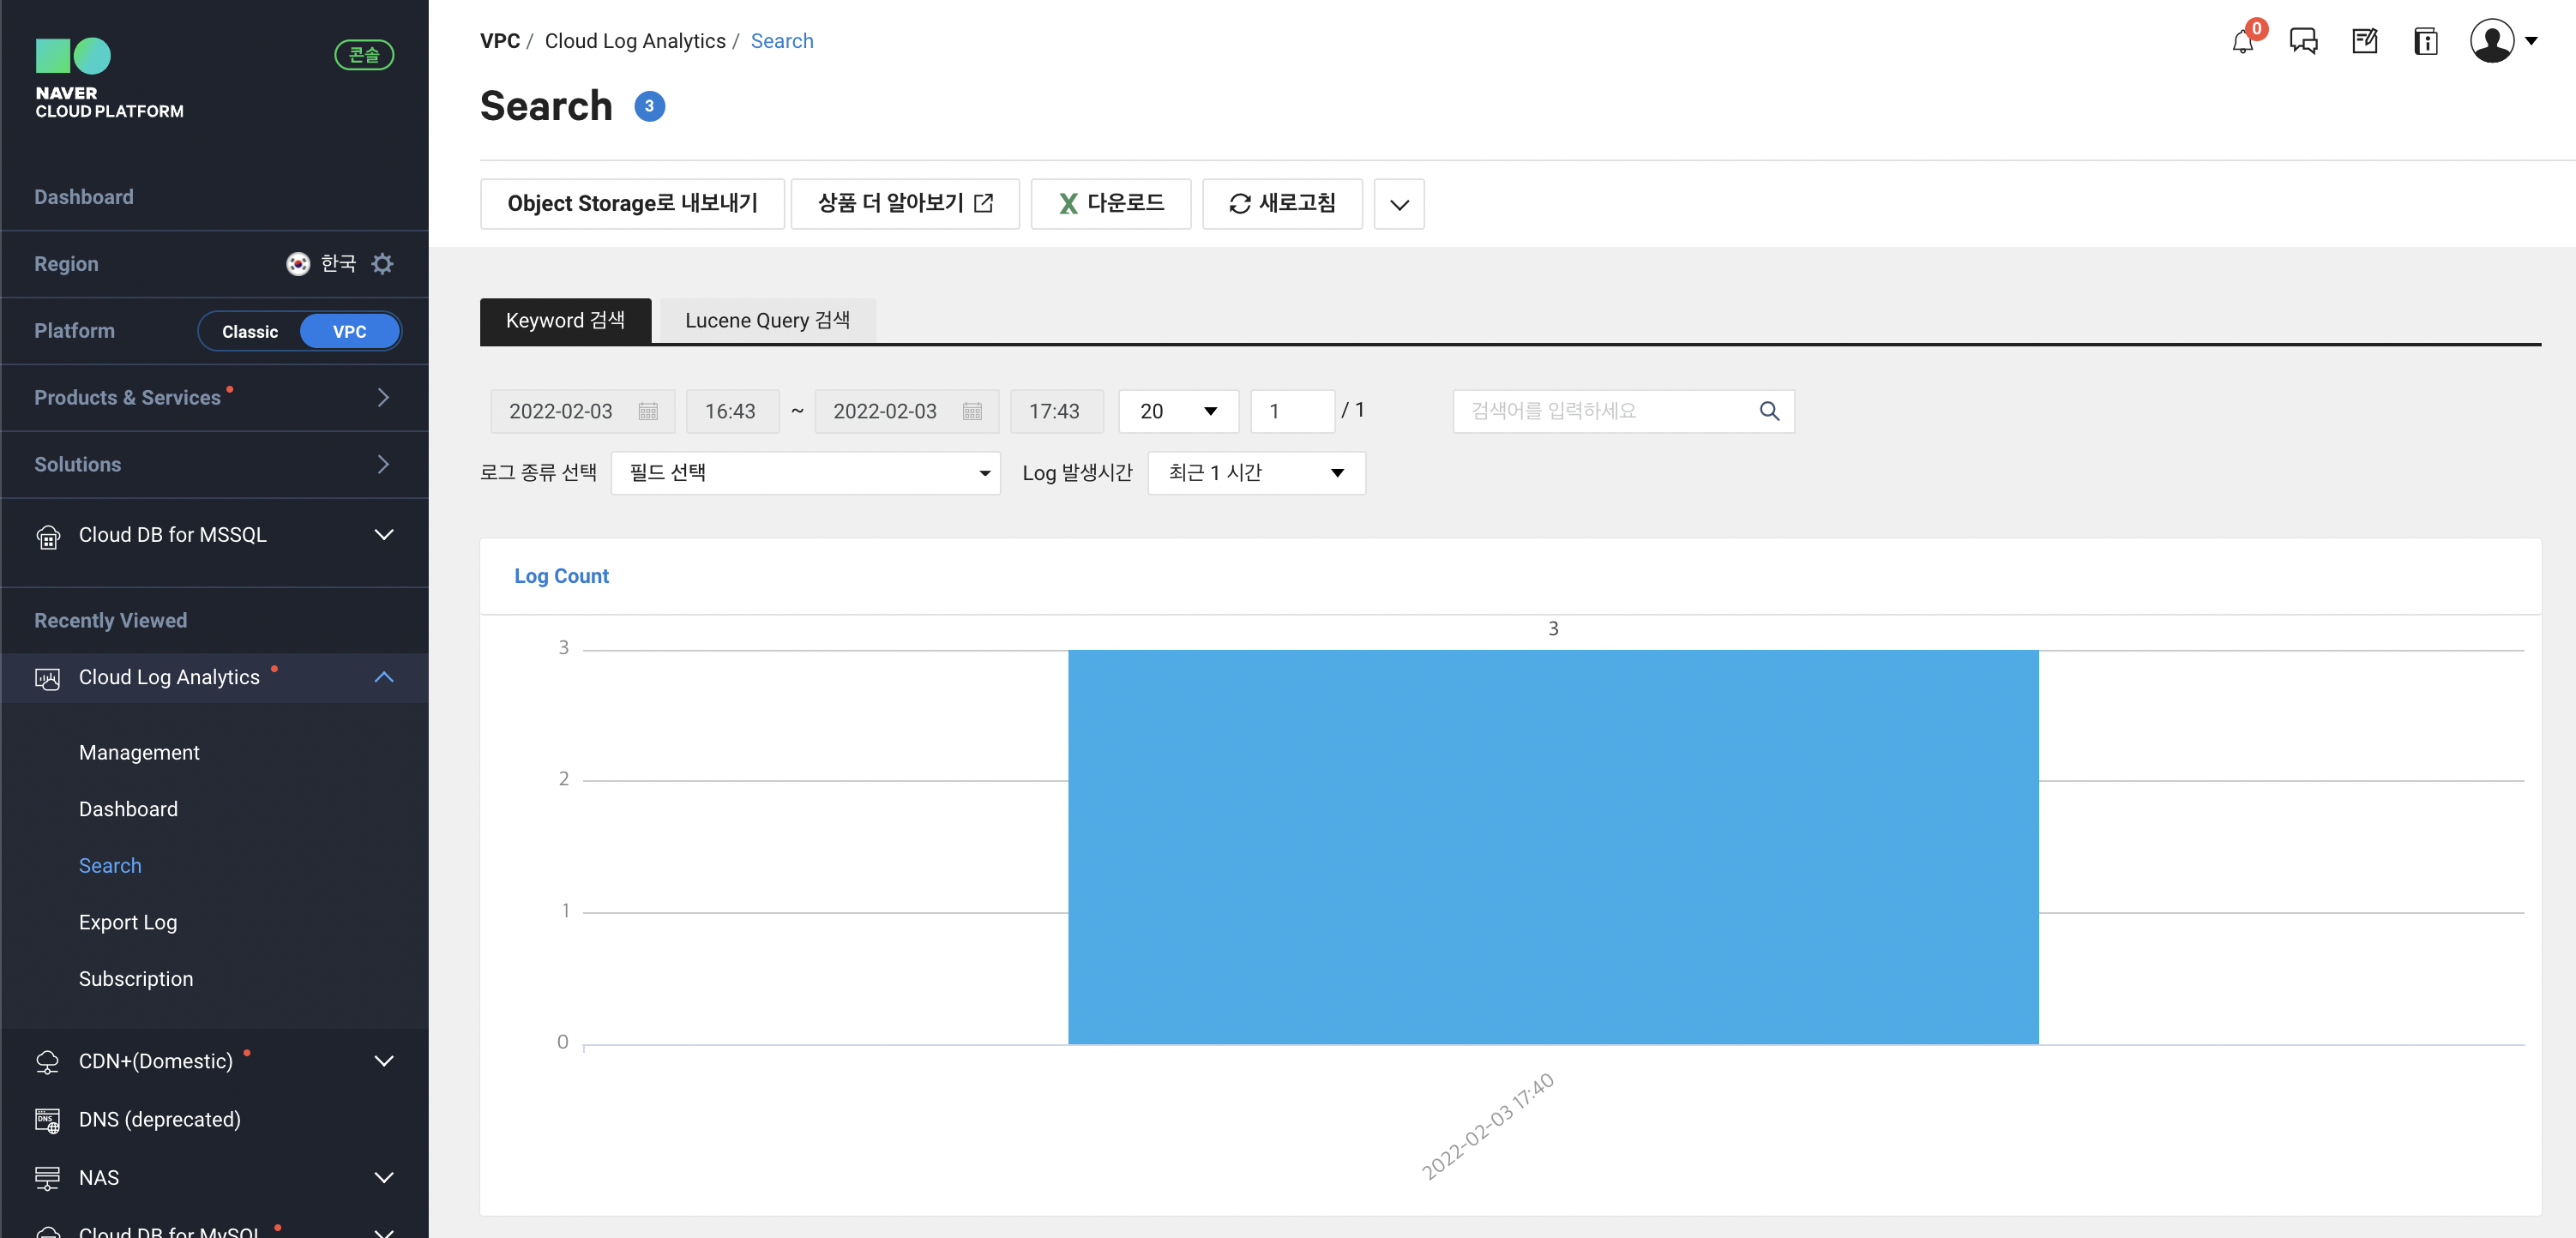Open the end date calendar icon
This screenshot has height=1238, width=2576.
pos(972,411)
